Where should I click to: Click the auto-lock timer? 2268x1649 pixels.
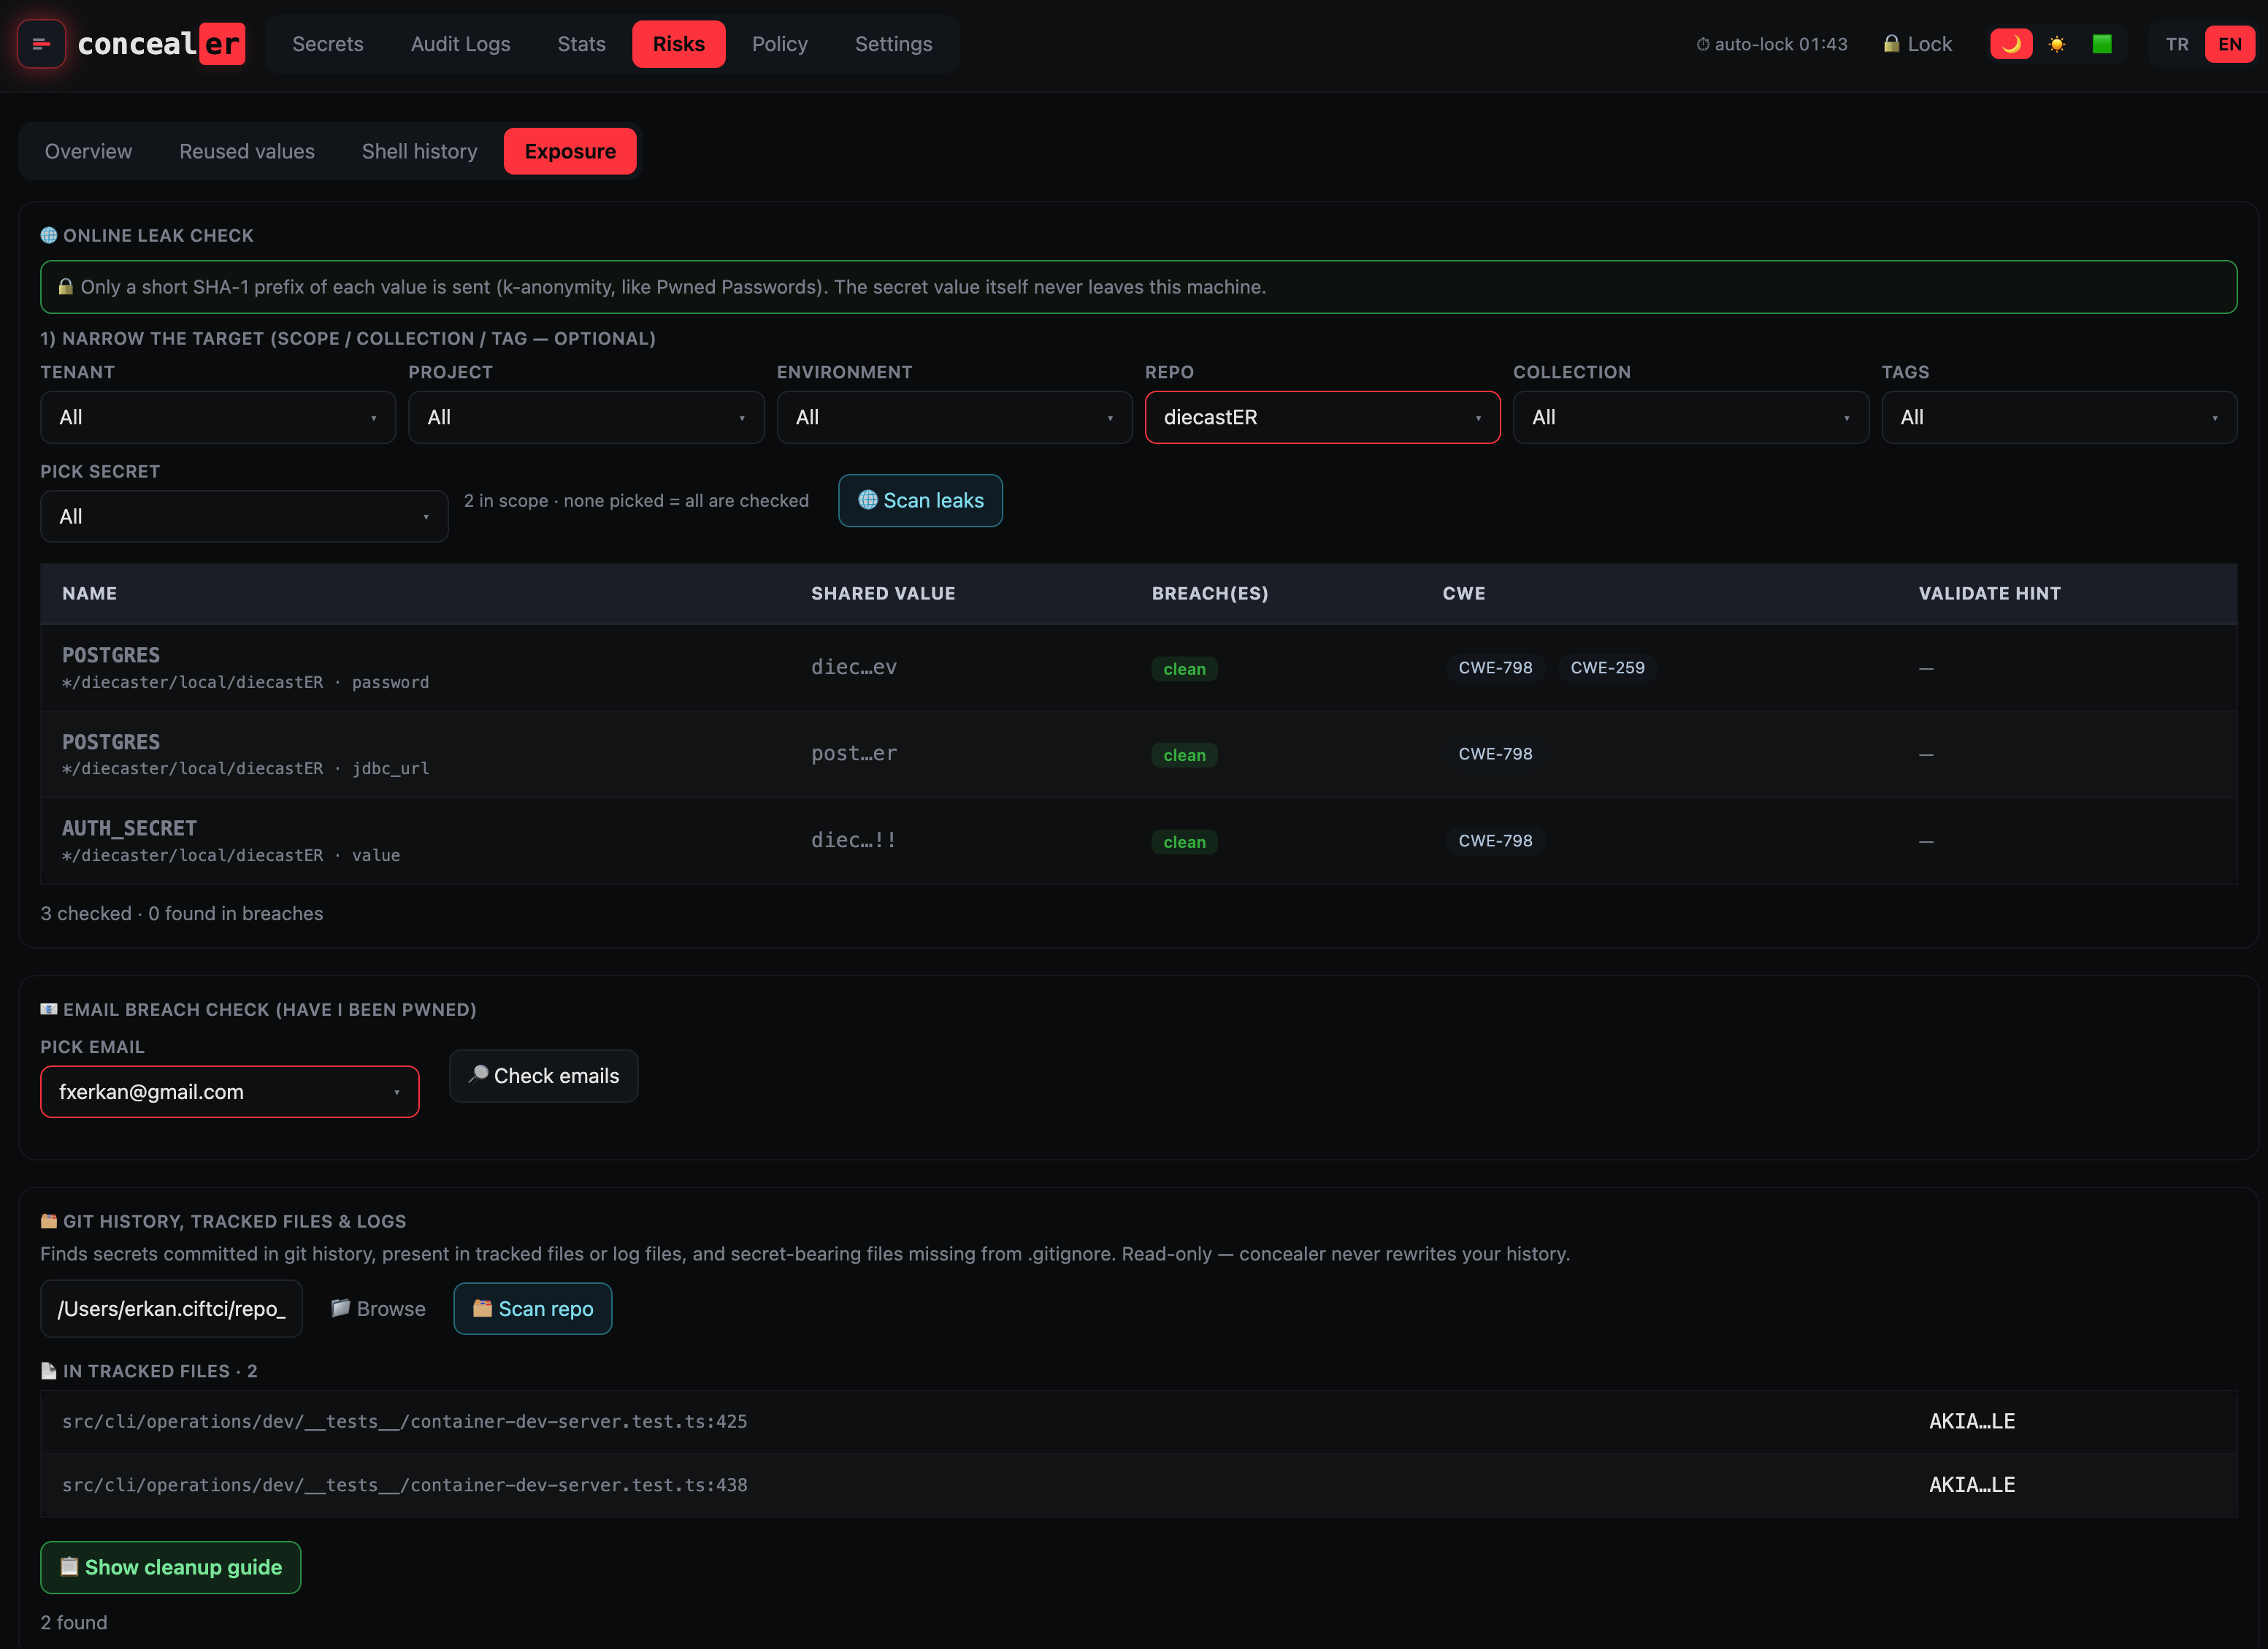coord(1771,44)
